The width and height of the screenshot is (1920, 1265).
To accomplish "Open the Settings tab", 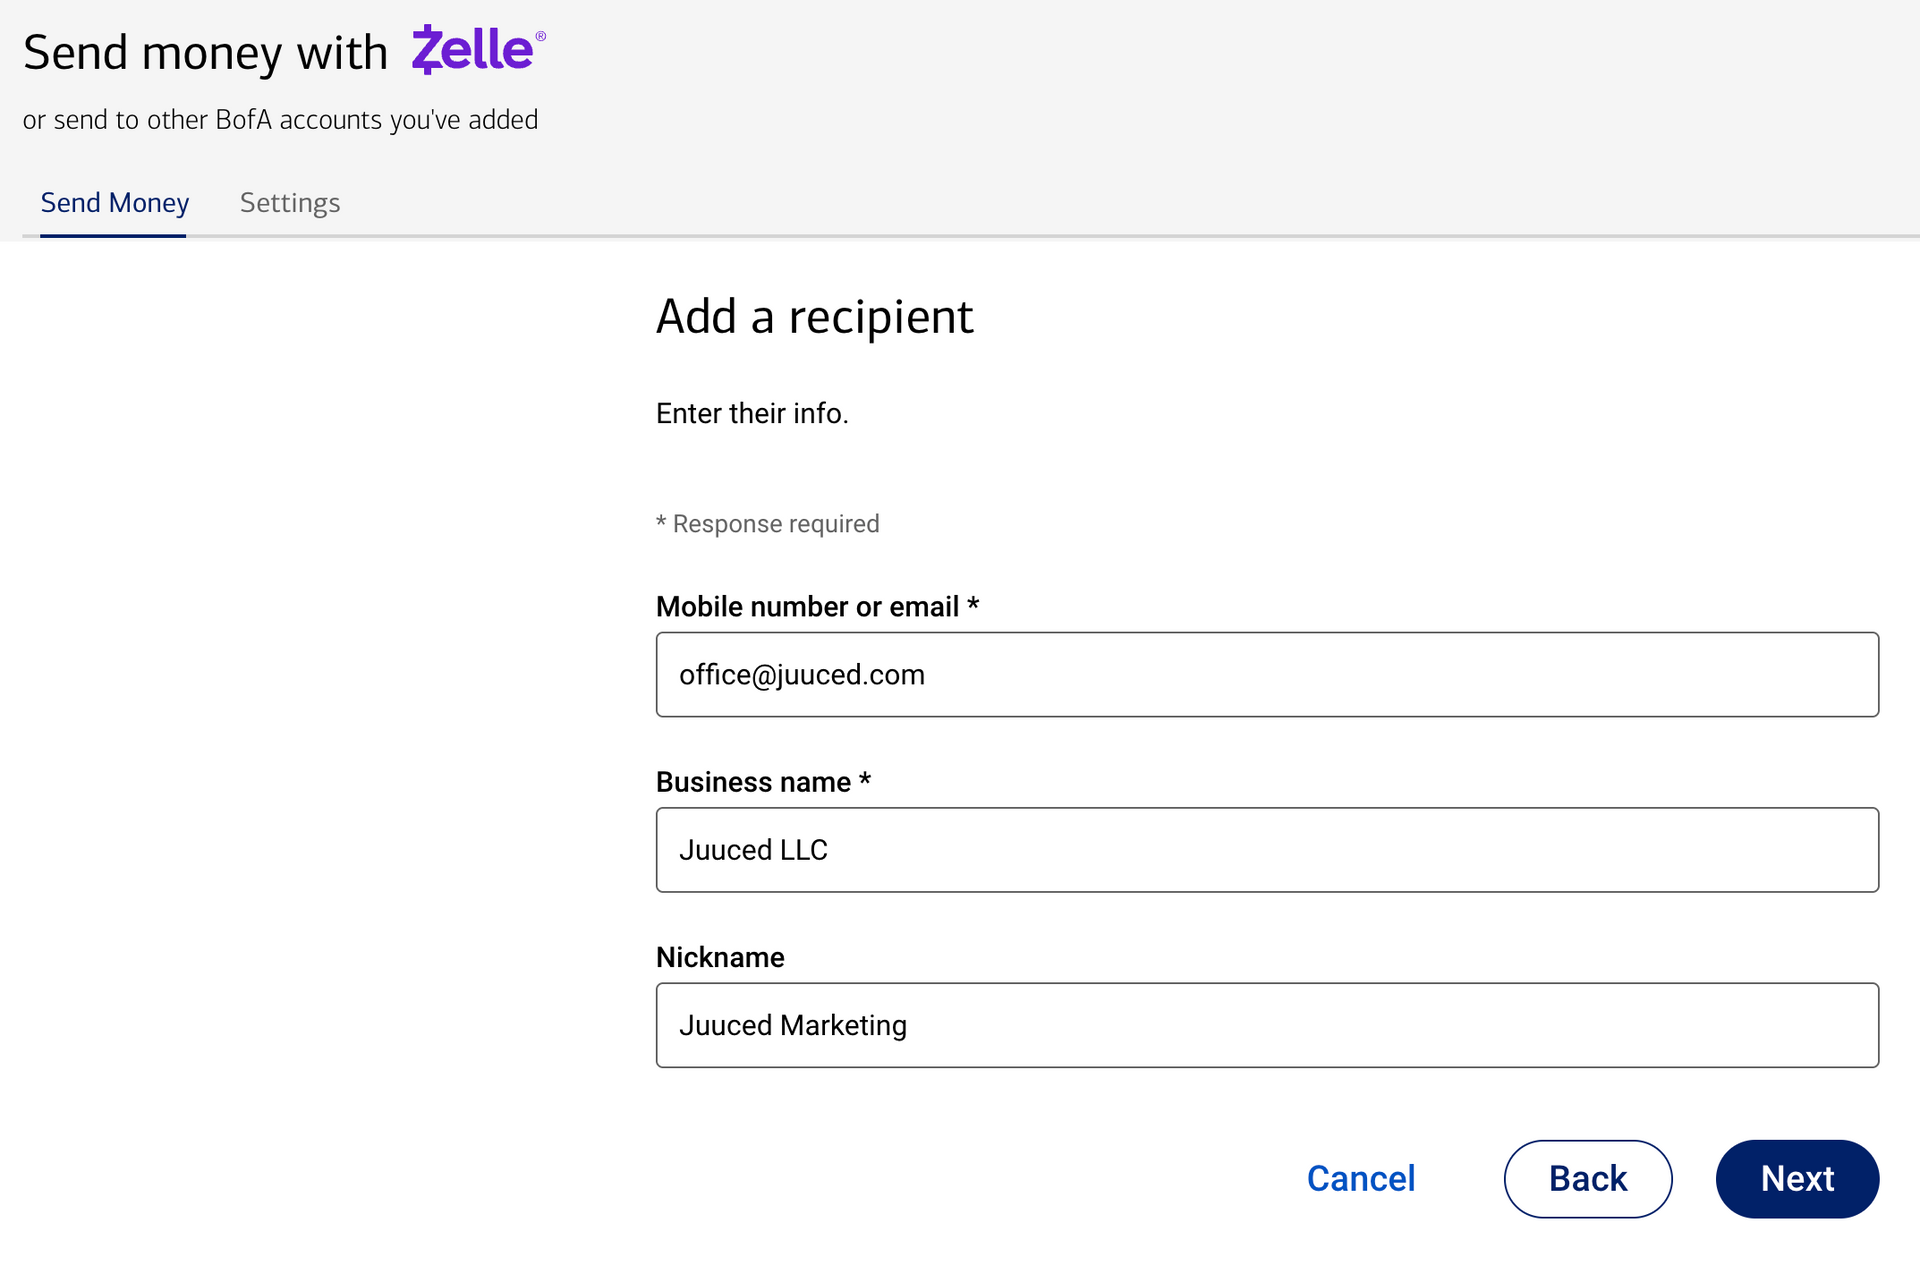I will point(290,203).
